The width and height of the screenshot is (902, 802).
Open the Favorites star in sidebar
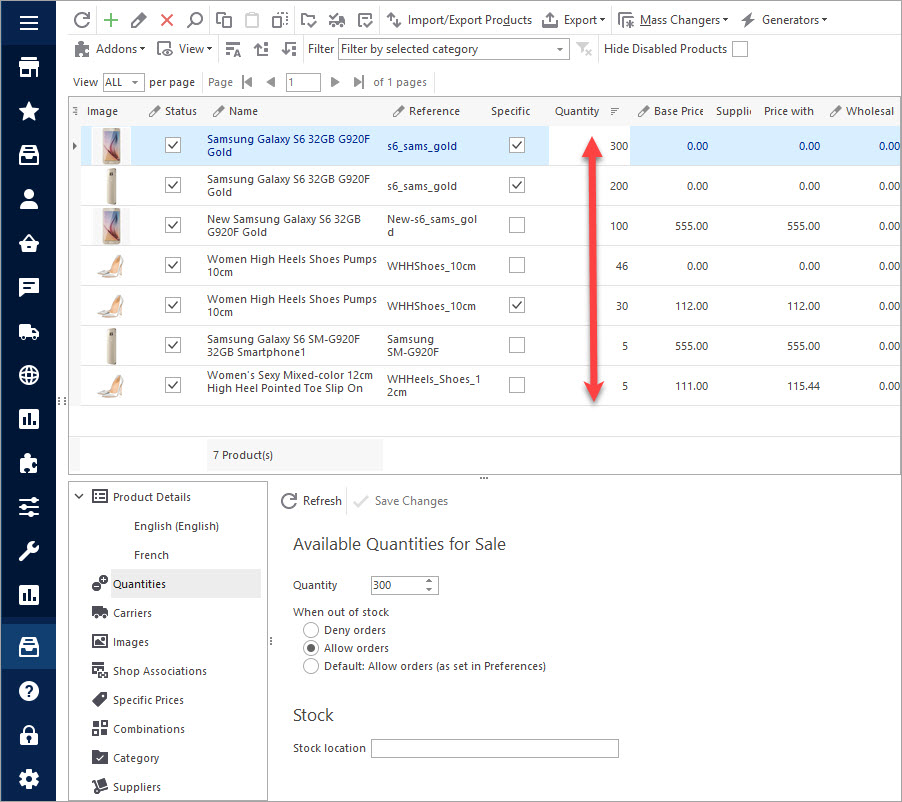point(29,111)
